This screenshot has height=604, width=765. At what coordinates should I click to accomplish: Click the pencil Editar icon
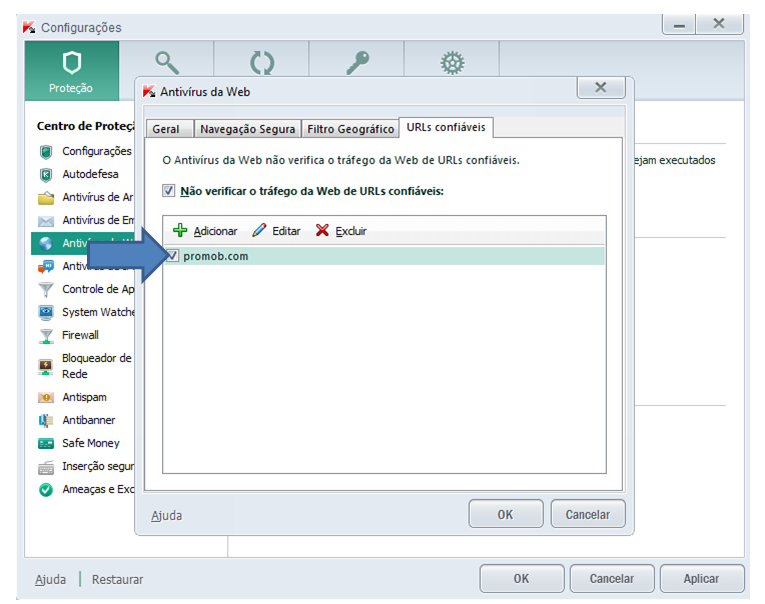pos(259,230)
